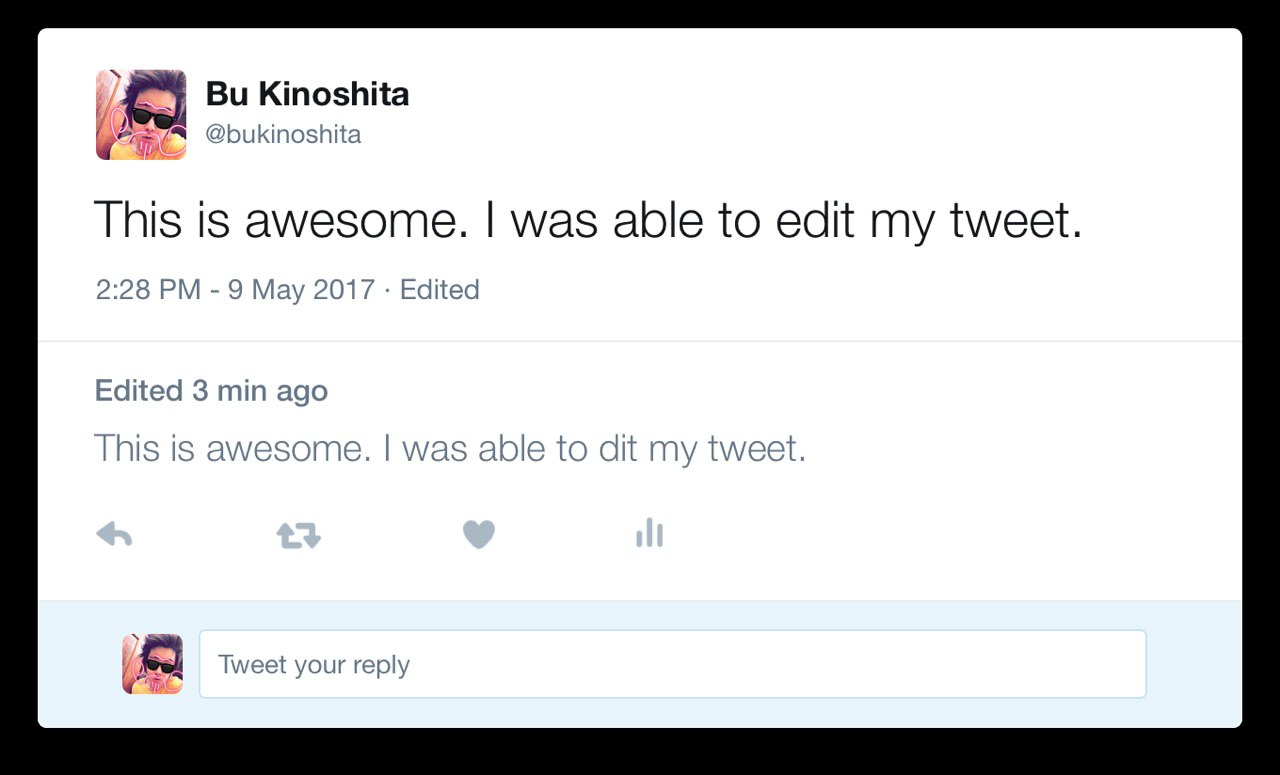Screen dimensions: 1280x775
Task: Click the older version saying dit my tweet
Action: point(450,449)
